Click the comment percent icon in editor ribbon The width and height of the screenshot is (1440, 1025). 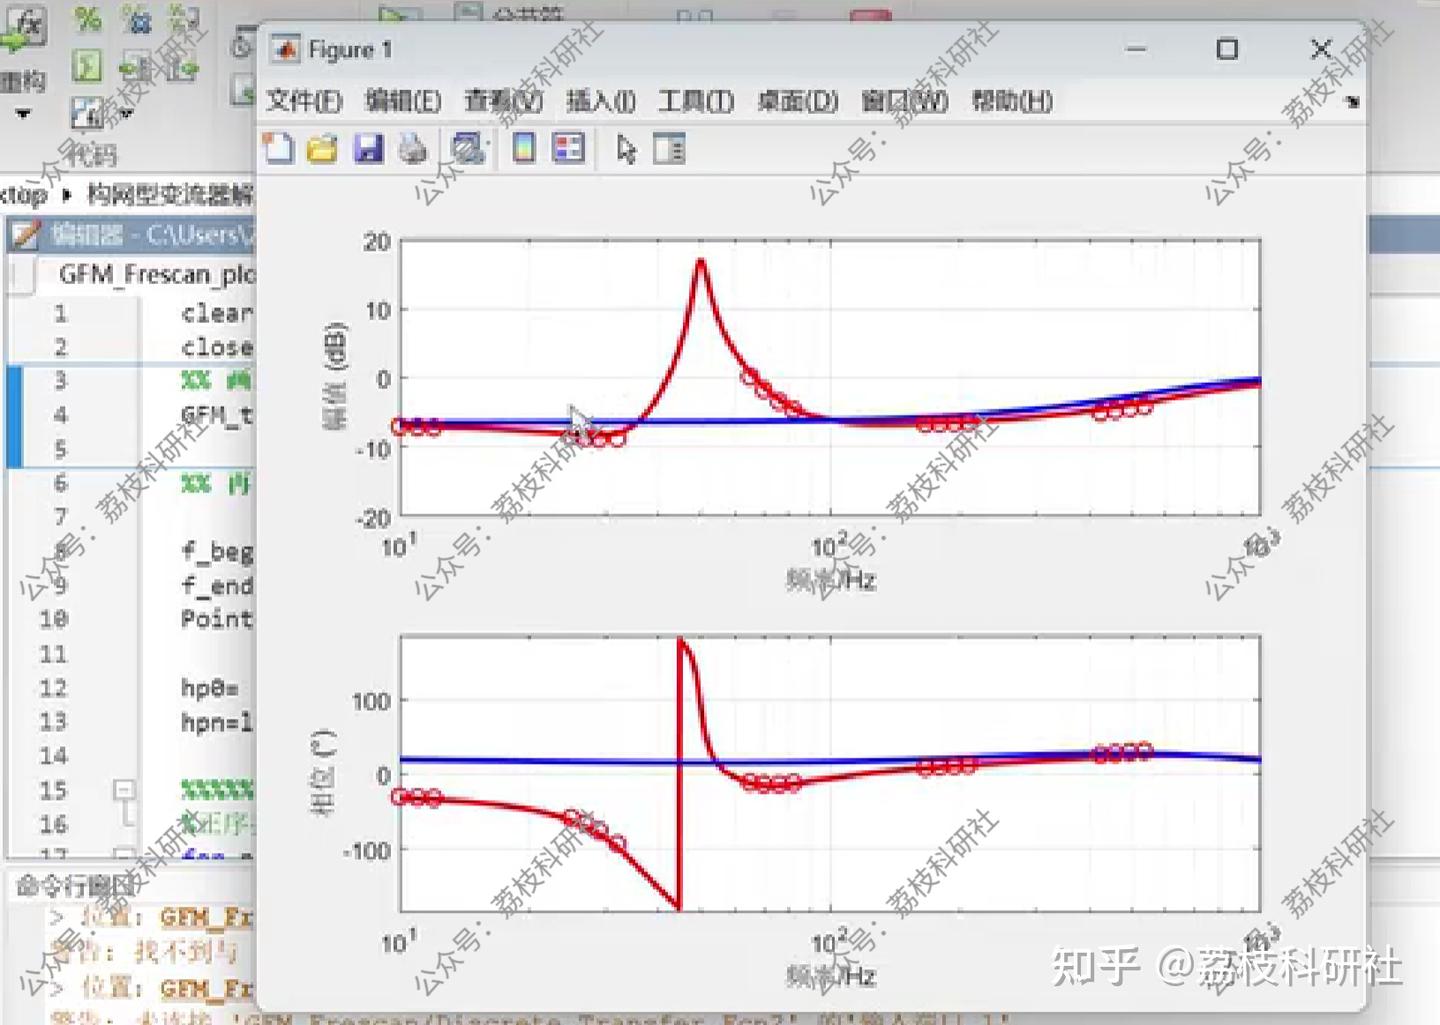click(x=88, y=19)
